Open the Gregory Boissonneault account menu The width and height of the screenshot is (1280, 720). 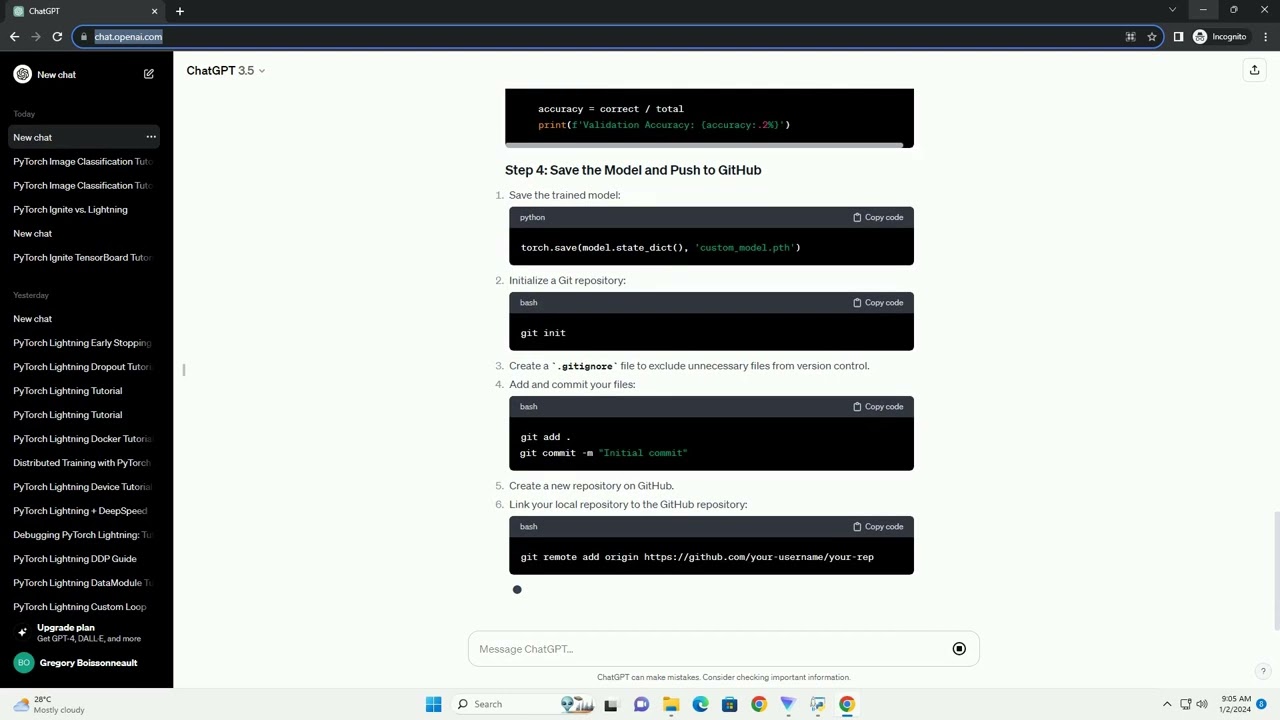point(86,662)
